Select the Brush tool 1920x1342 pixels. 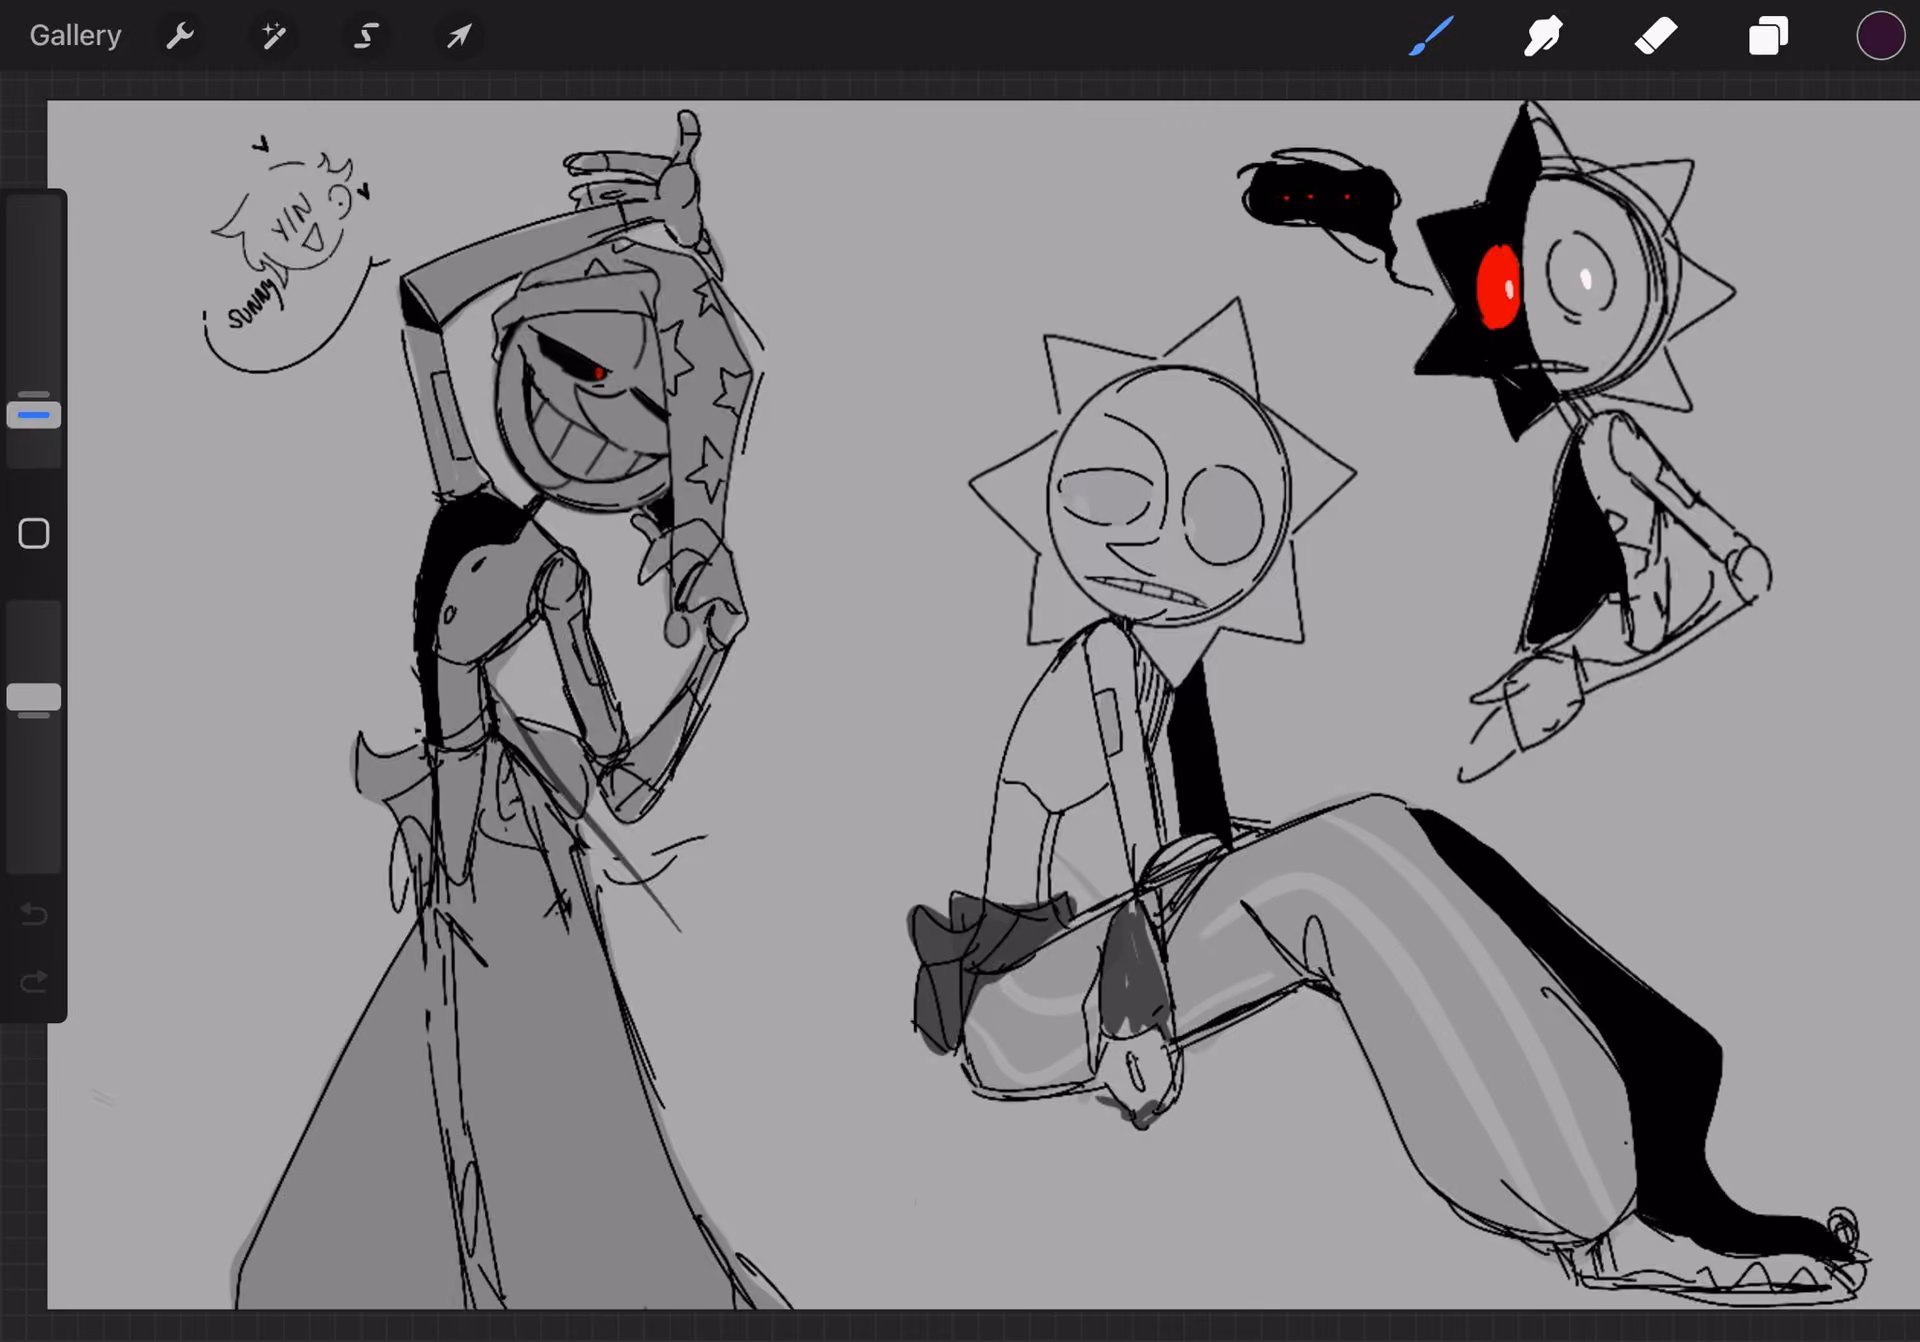(x=1431, y=36)
